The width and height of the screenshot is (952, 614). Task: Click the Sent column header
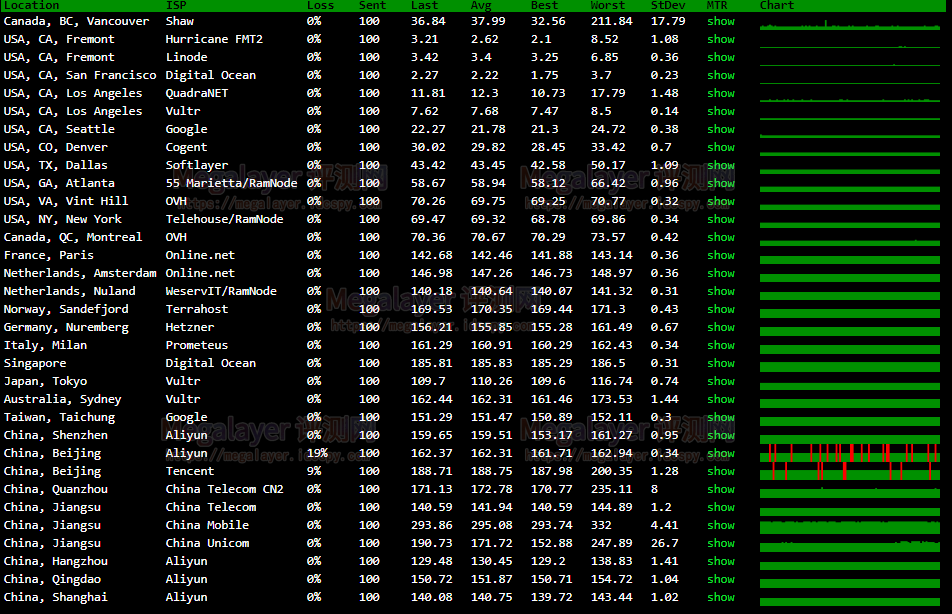pyautogui.click(x=372, y=5)
